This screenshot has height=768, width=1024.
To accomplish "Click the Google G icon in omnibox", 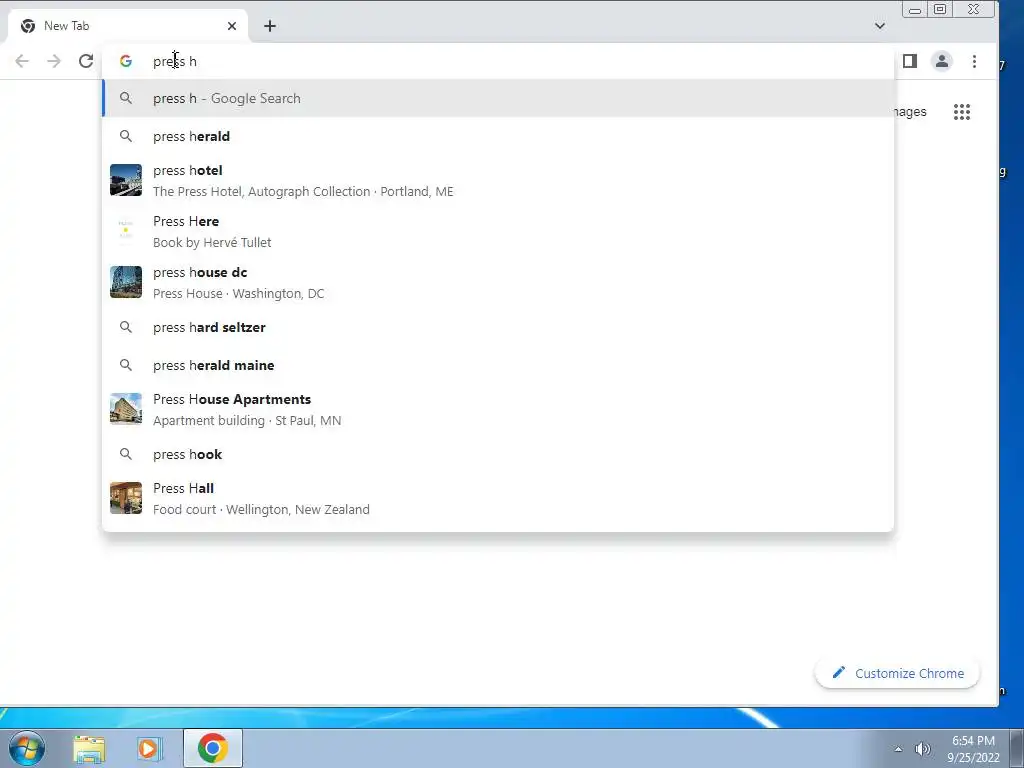I will tap(126, 61).
